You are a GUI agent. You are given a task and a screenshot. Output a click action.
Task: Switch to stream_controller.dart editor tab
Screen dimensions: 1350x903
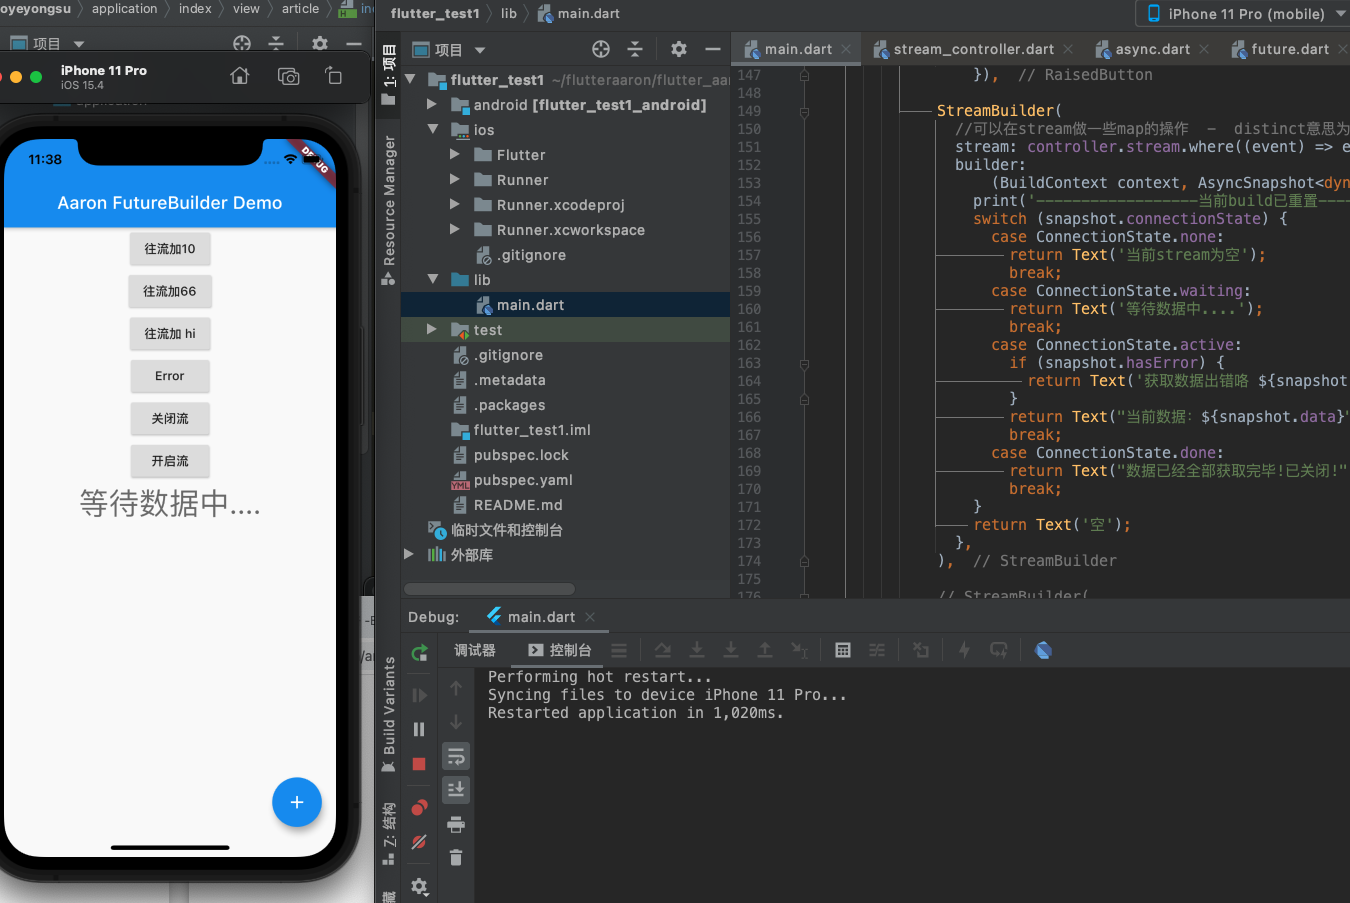click(973, 49)
